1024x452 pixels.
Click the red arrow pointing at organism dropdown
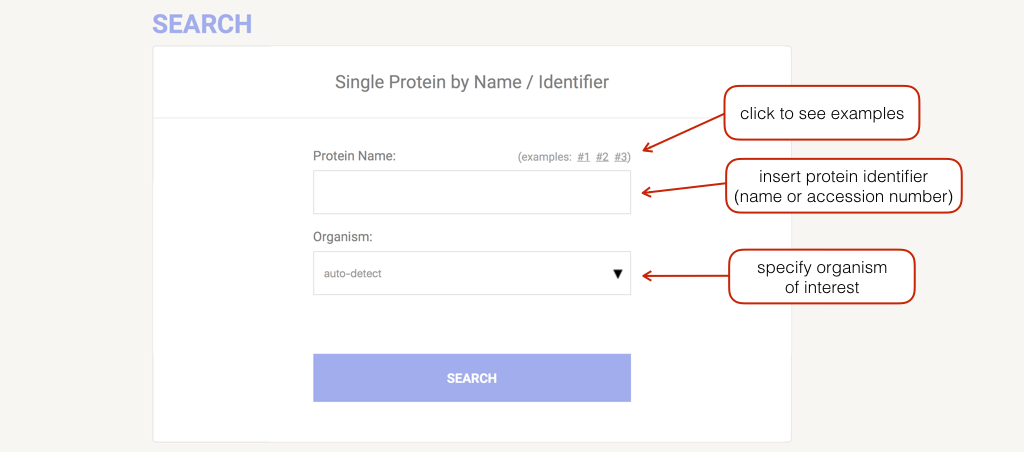point(683,274)
